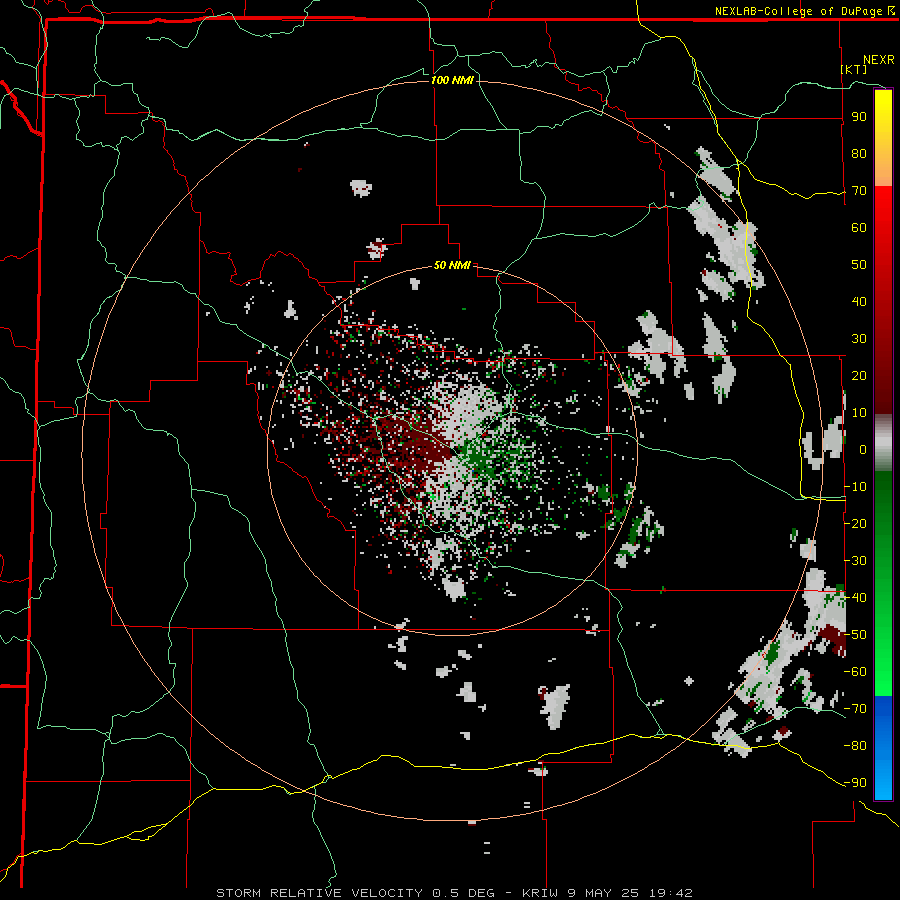Click the -10 value on velocity scale
Screen dimensions: 900x900
855,487
